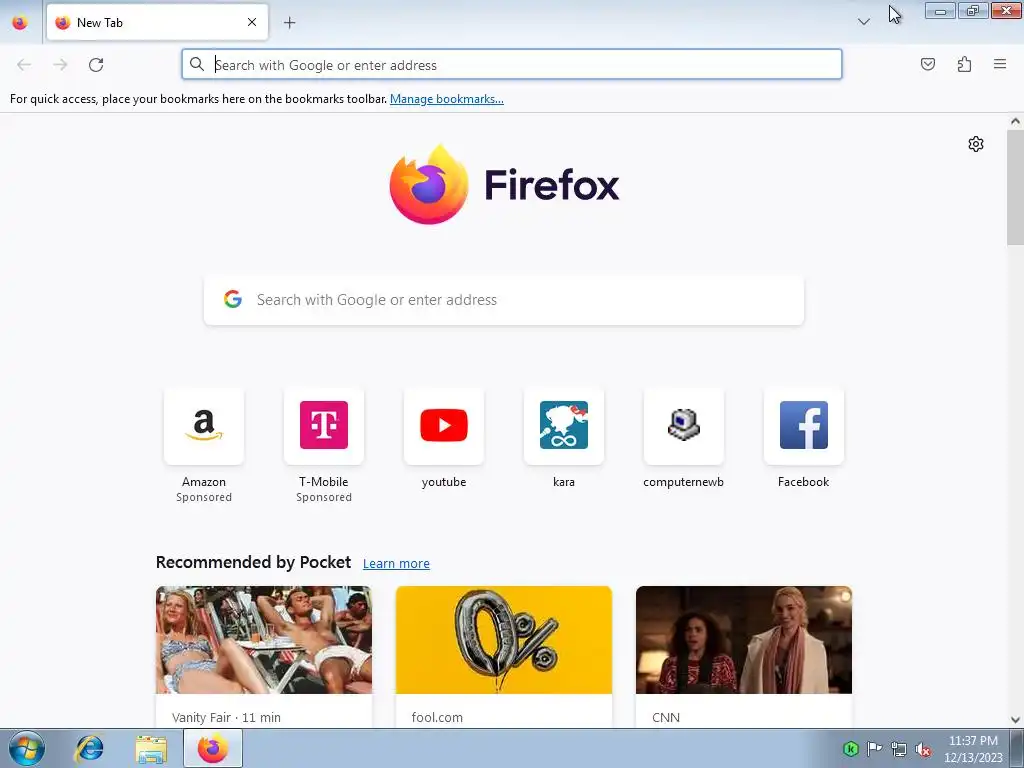1024x768 pixels.
Task: Click the Recommended by Pocket heading
Action: [x=253, y=562]
